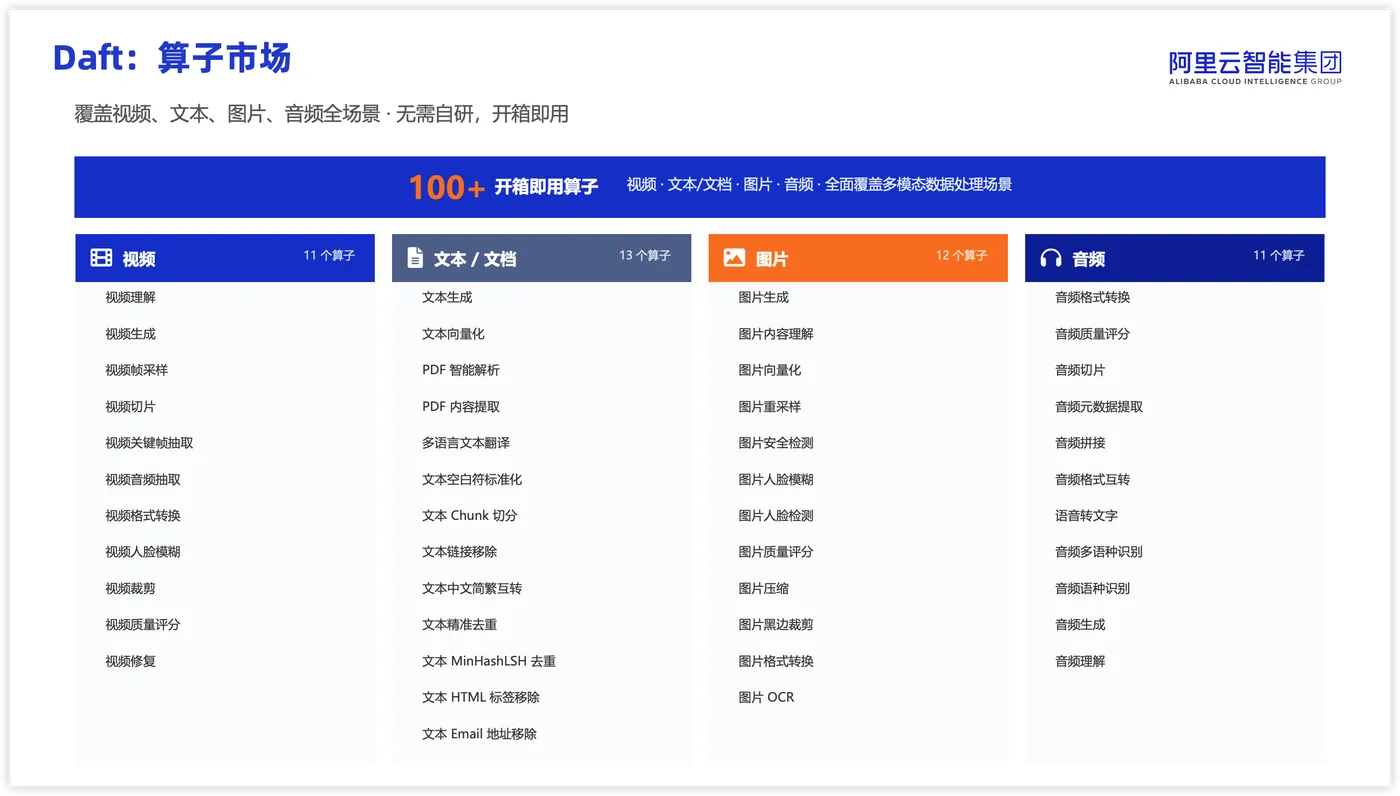The width and height of the screenshot is (1400, 796).
Task: Click the 视频质量评分 operator
Action: tap(143, 625)
